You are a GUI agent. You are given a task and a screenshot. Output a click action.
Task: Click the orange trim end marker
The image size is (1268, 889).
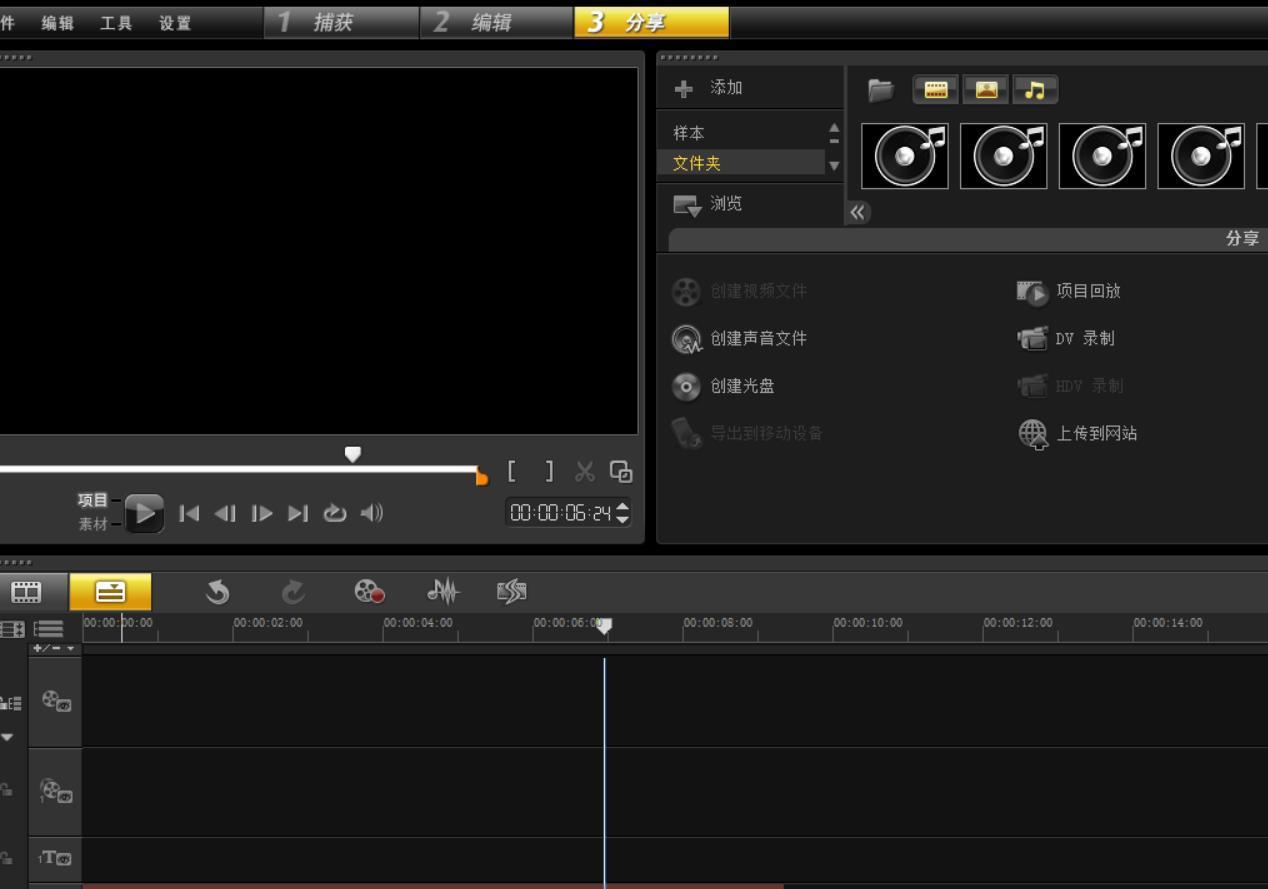[483, 478]
